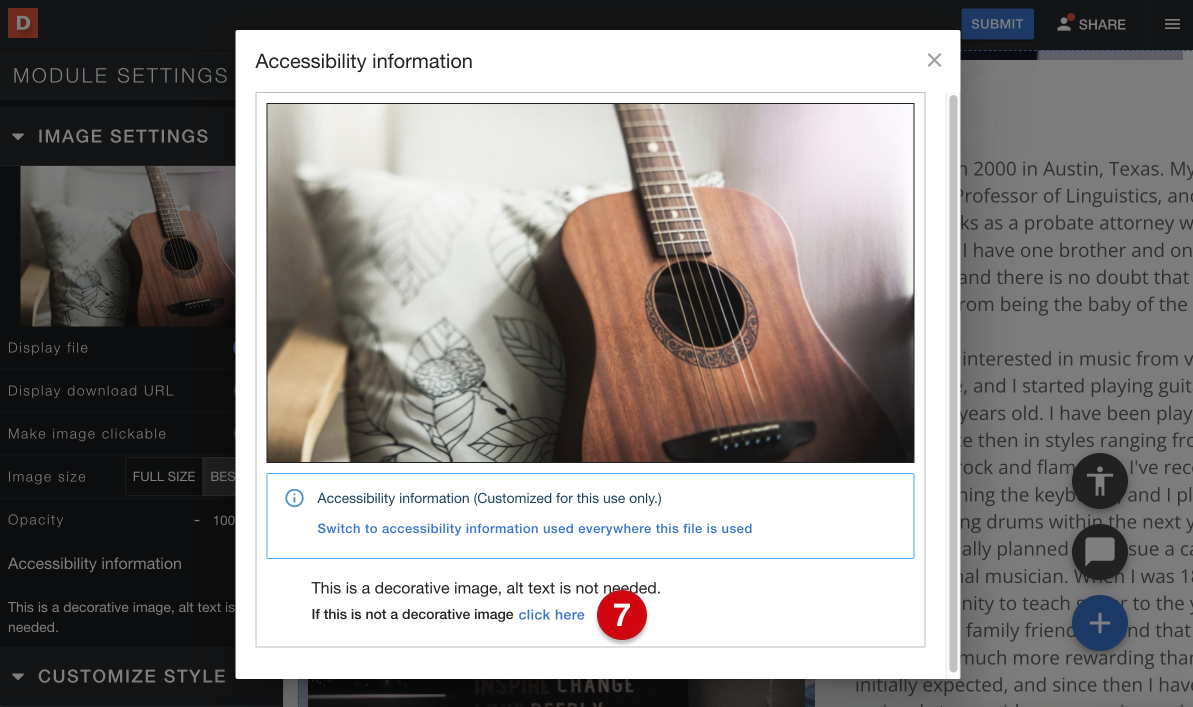
Task: Click Switch to accessibility information used everywhere link
Action: [x=534, y=529]
